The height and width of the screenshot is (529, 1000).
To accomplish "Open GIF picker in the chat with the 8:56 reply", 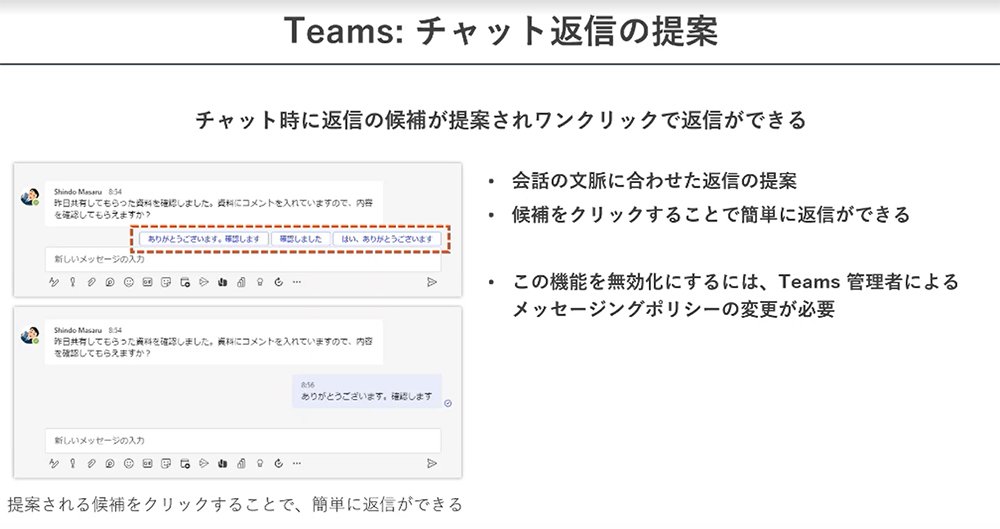I will 147,464.
